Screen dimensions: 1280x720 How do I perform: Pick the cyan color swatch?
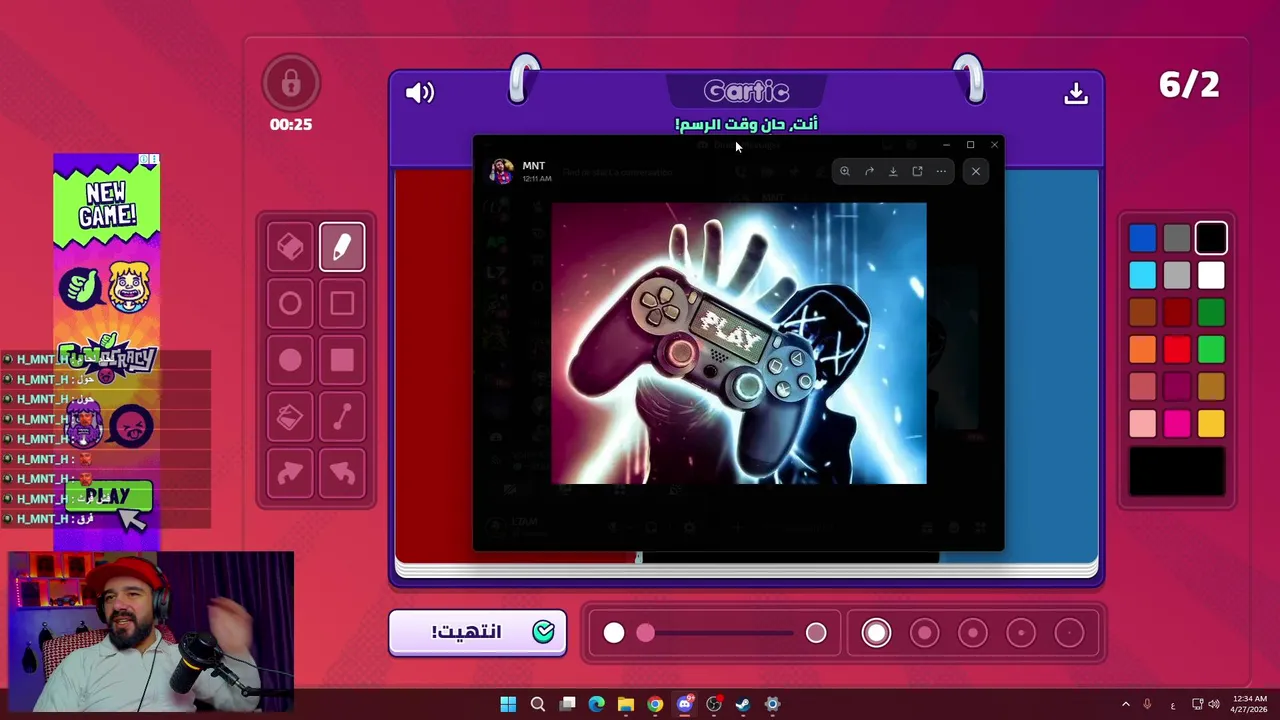coord(1143,275)
